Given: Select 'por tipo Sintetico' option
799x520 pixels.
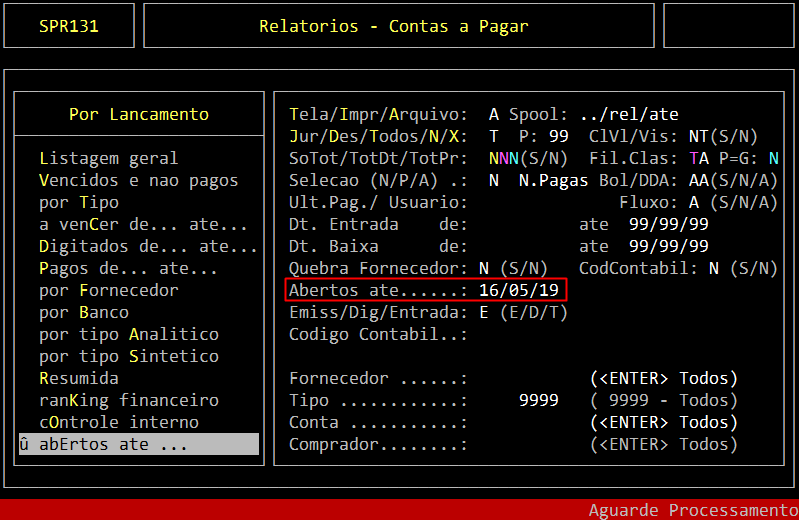Looking at the screenshot, I should point(128,356).
